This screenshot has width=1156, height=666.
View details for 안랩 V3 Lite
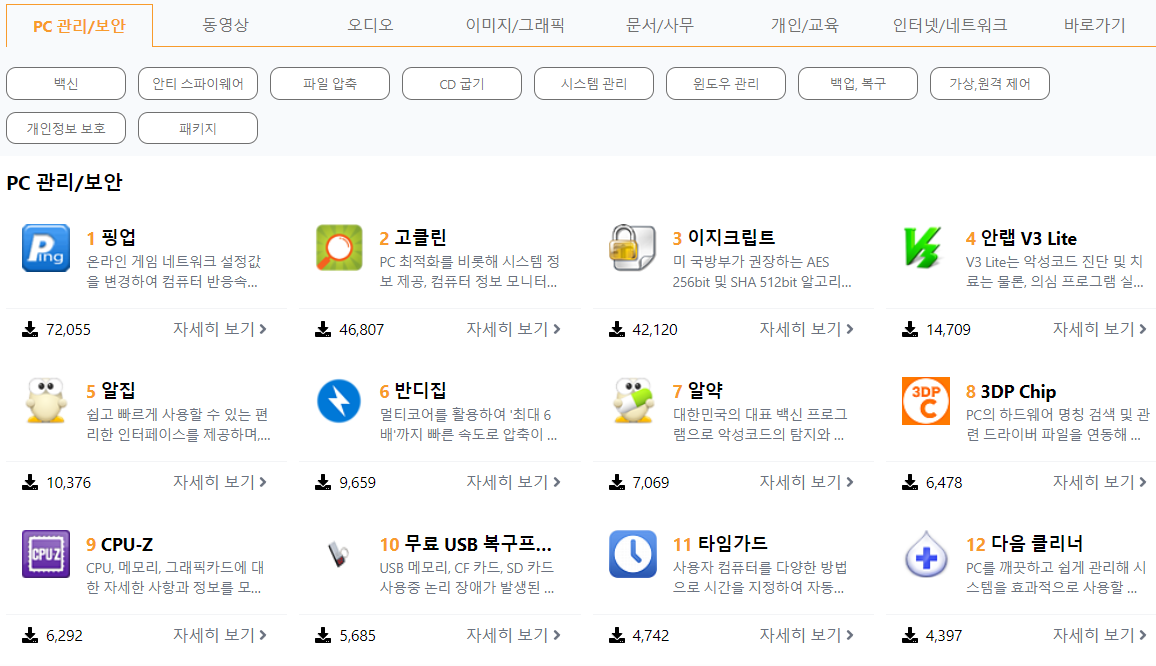[1100, 329]
